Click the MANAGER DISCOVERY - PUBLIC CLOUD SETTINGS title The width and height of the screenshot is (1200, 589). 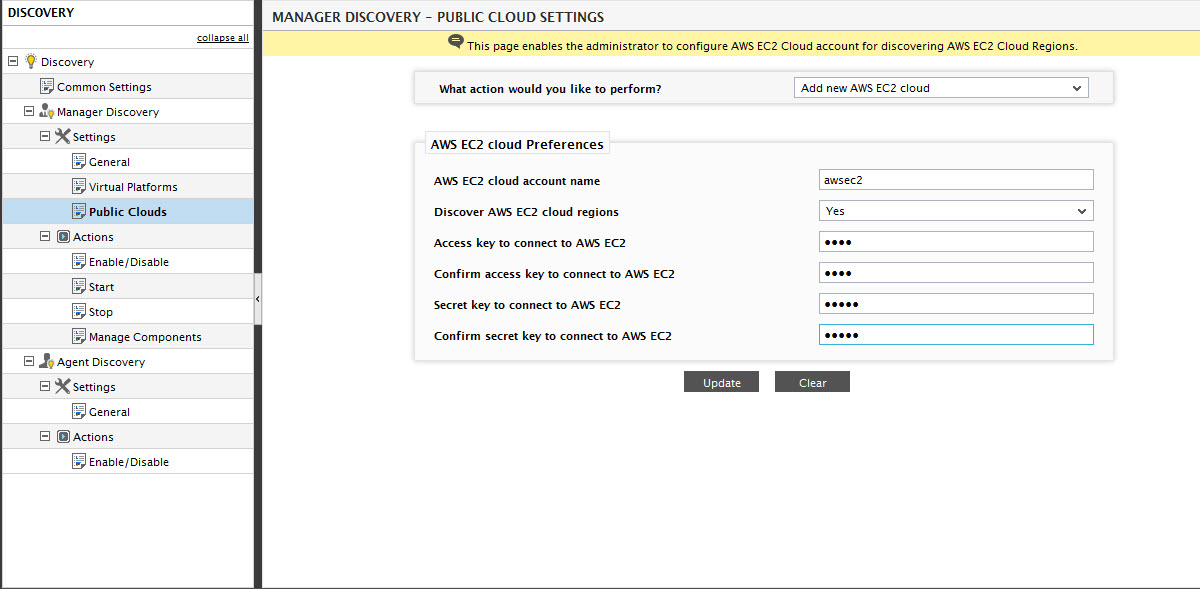point(438,17)
